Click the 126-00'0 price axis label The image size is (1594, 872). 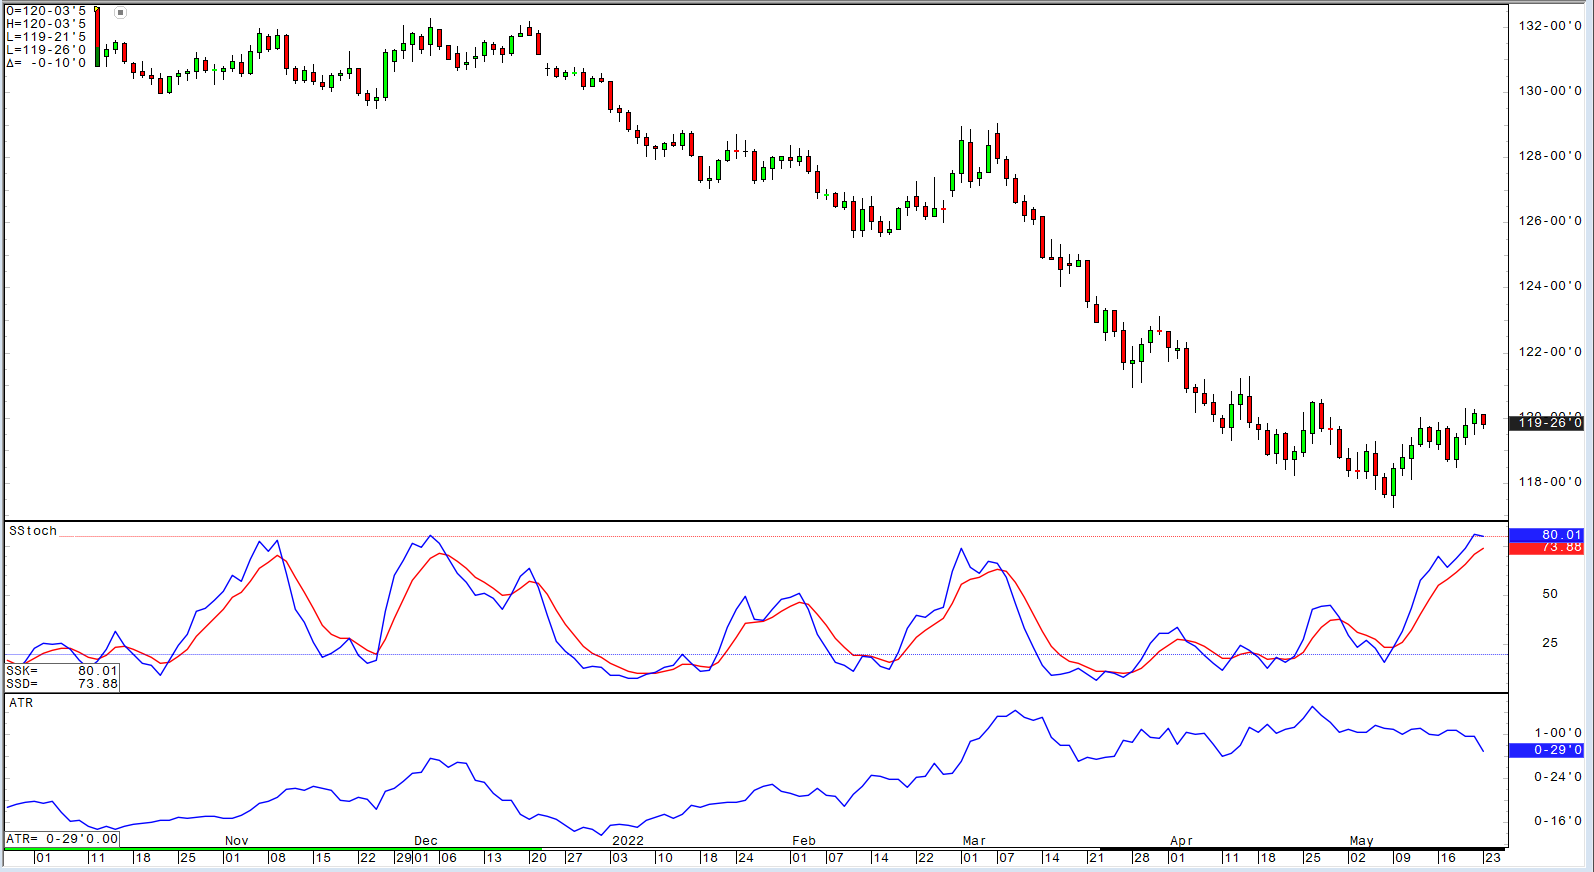click(x=1550, y=221)
